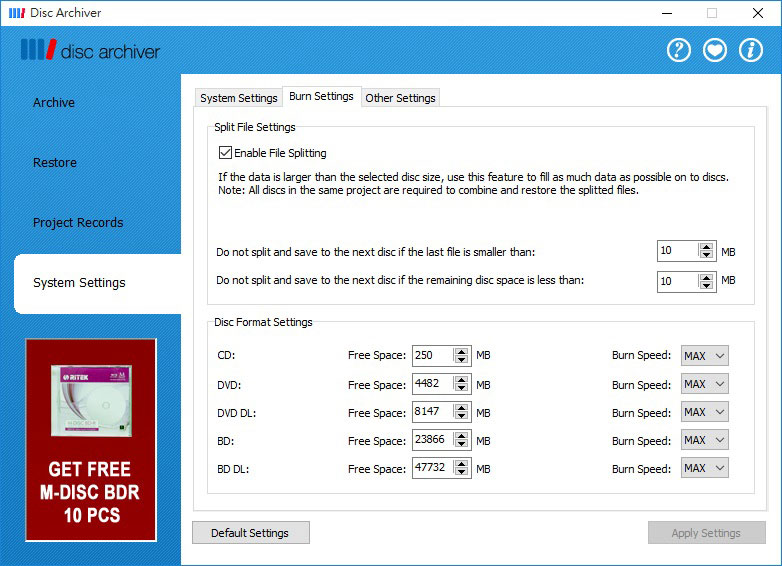Decrease the last file size threshold
Screen dimensions: 782x566
(707, 256)
